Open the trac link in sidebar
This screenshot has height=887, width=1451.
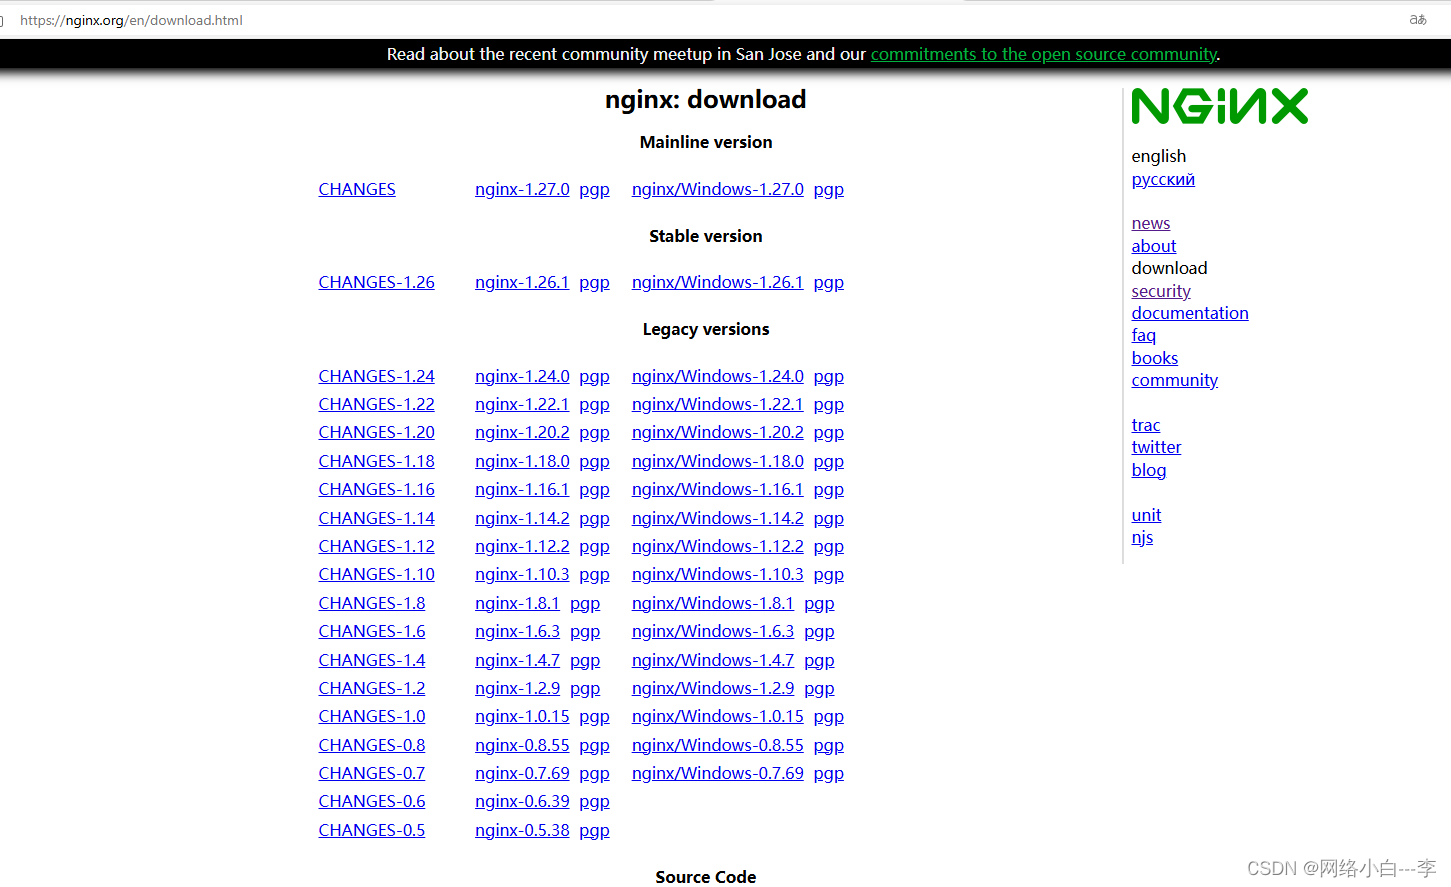[1145, 425]
